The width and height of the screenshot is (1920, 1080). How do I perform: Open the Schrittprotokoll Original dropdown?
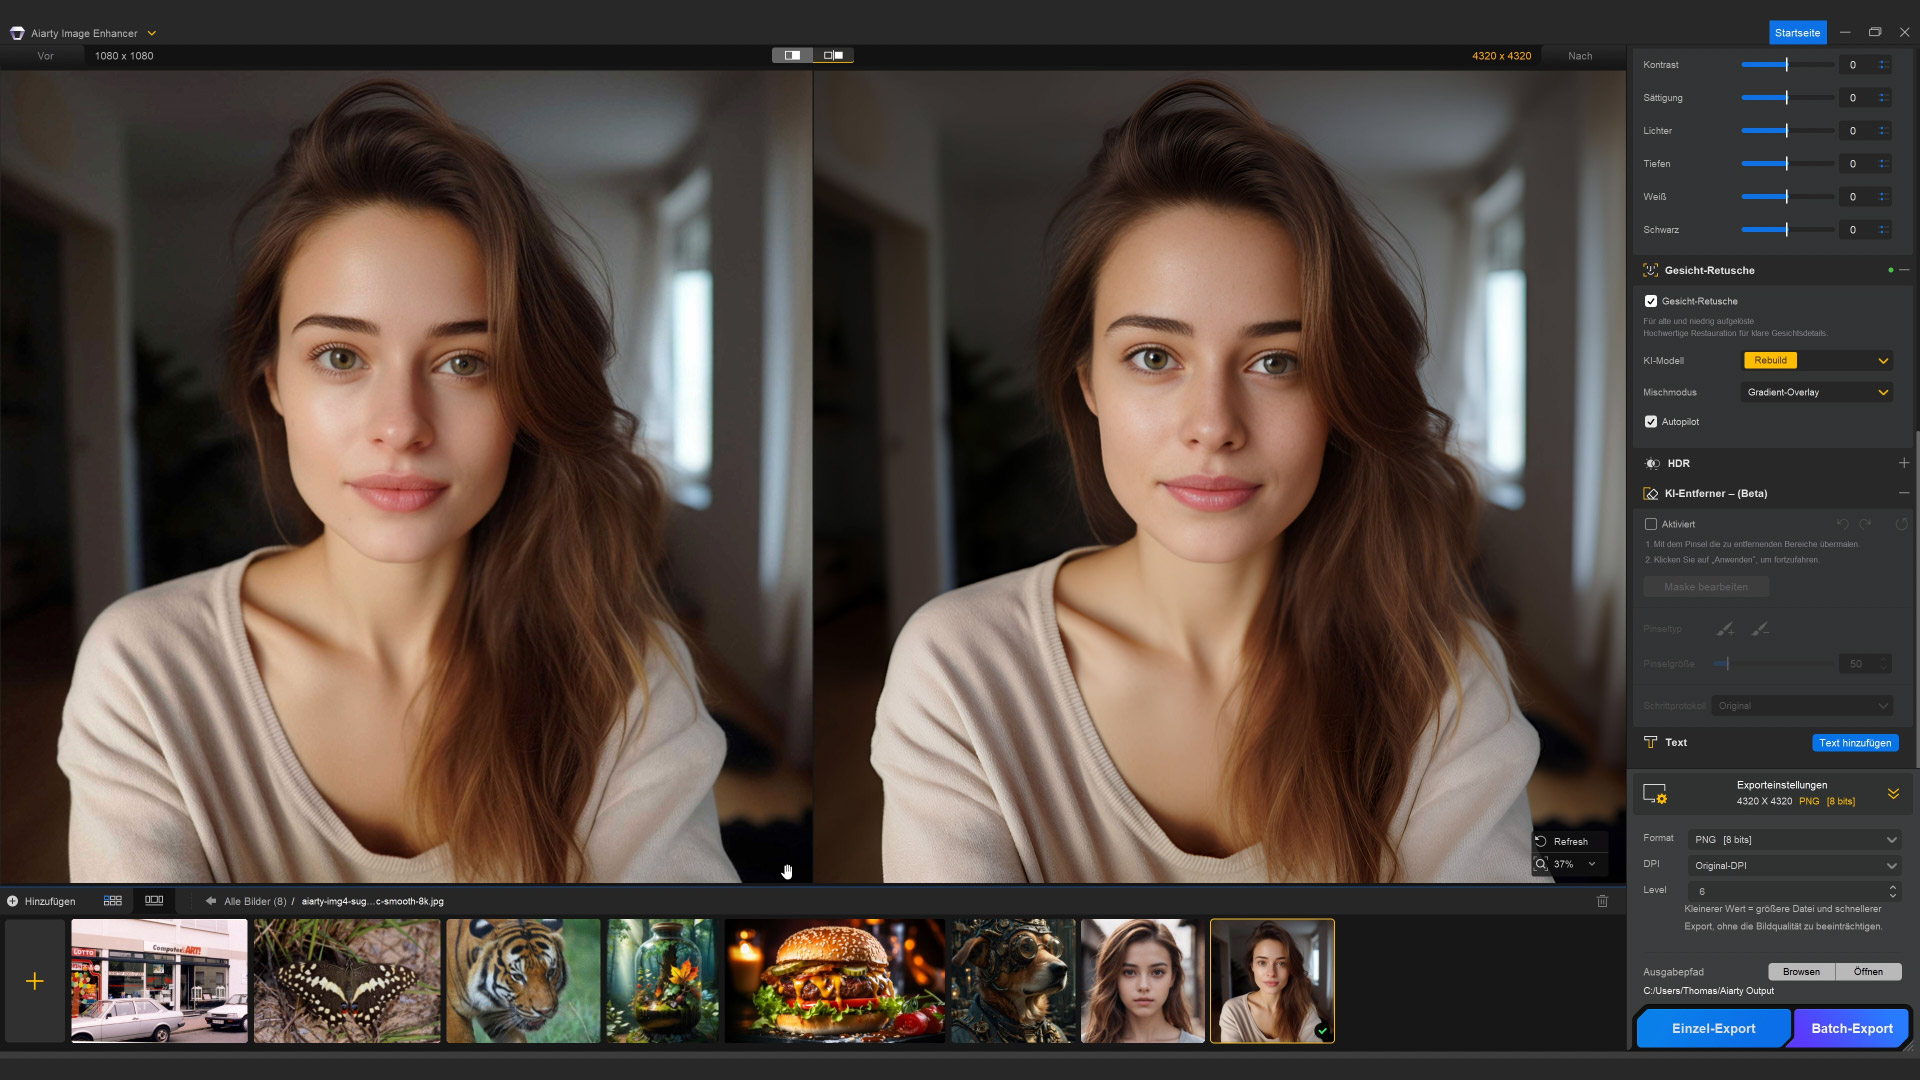[1802, 706]
